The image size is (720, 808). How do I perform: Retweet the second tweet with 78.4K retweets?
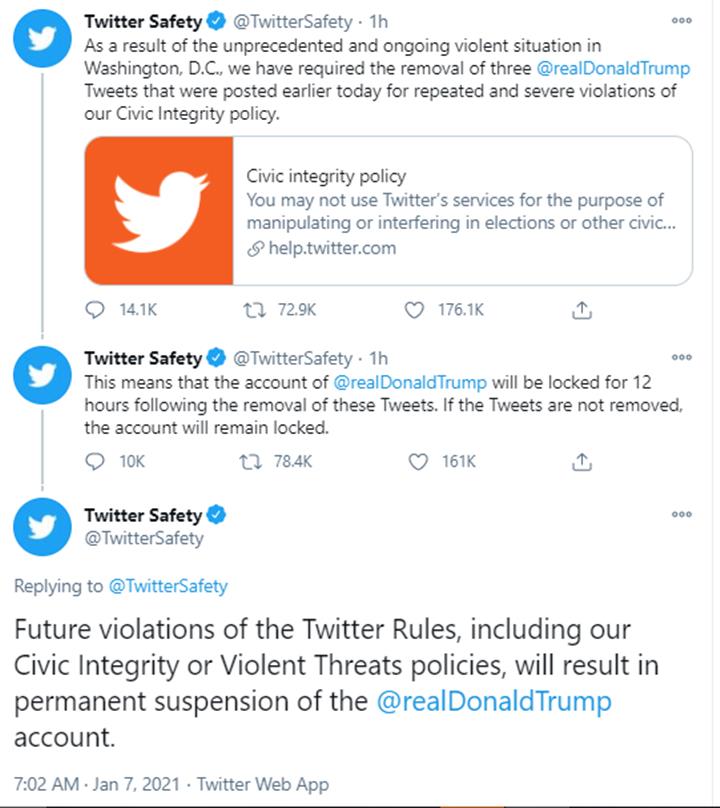[x=250, y=461]
